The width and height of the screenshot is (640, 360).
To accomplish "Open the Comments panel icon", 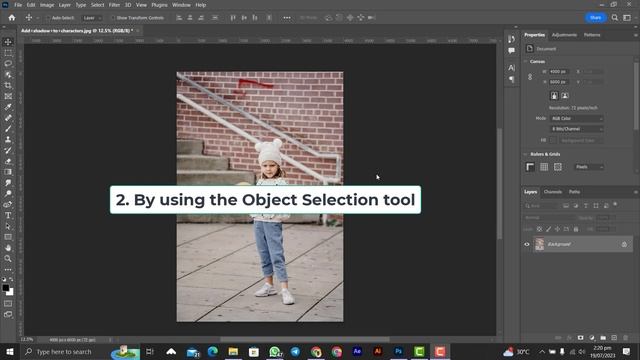I will [511, 51].
